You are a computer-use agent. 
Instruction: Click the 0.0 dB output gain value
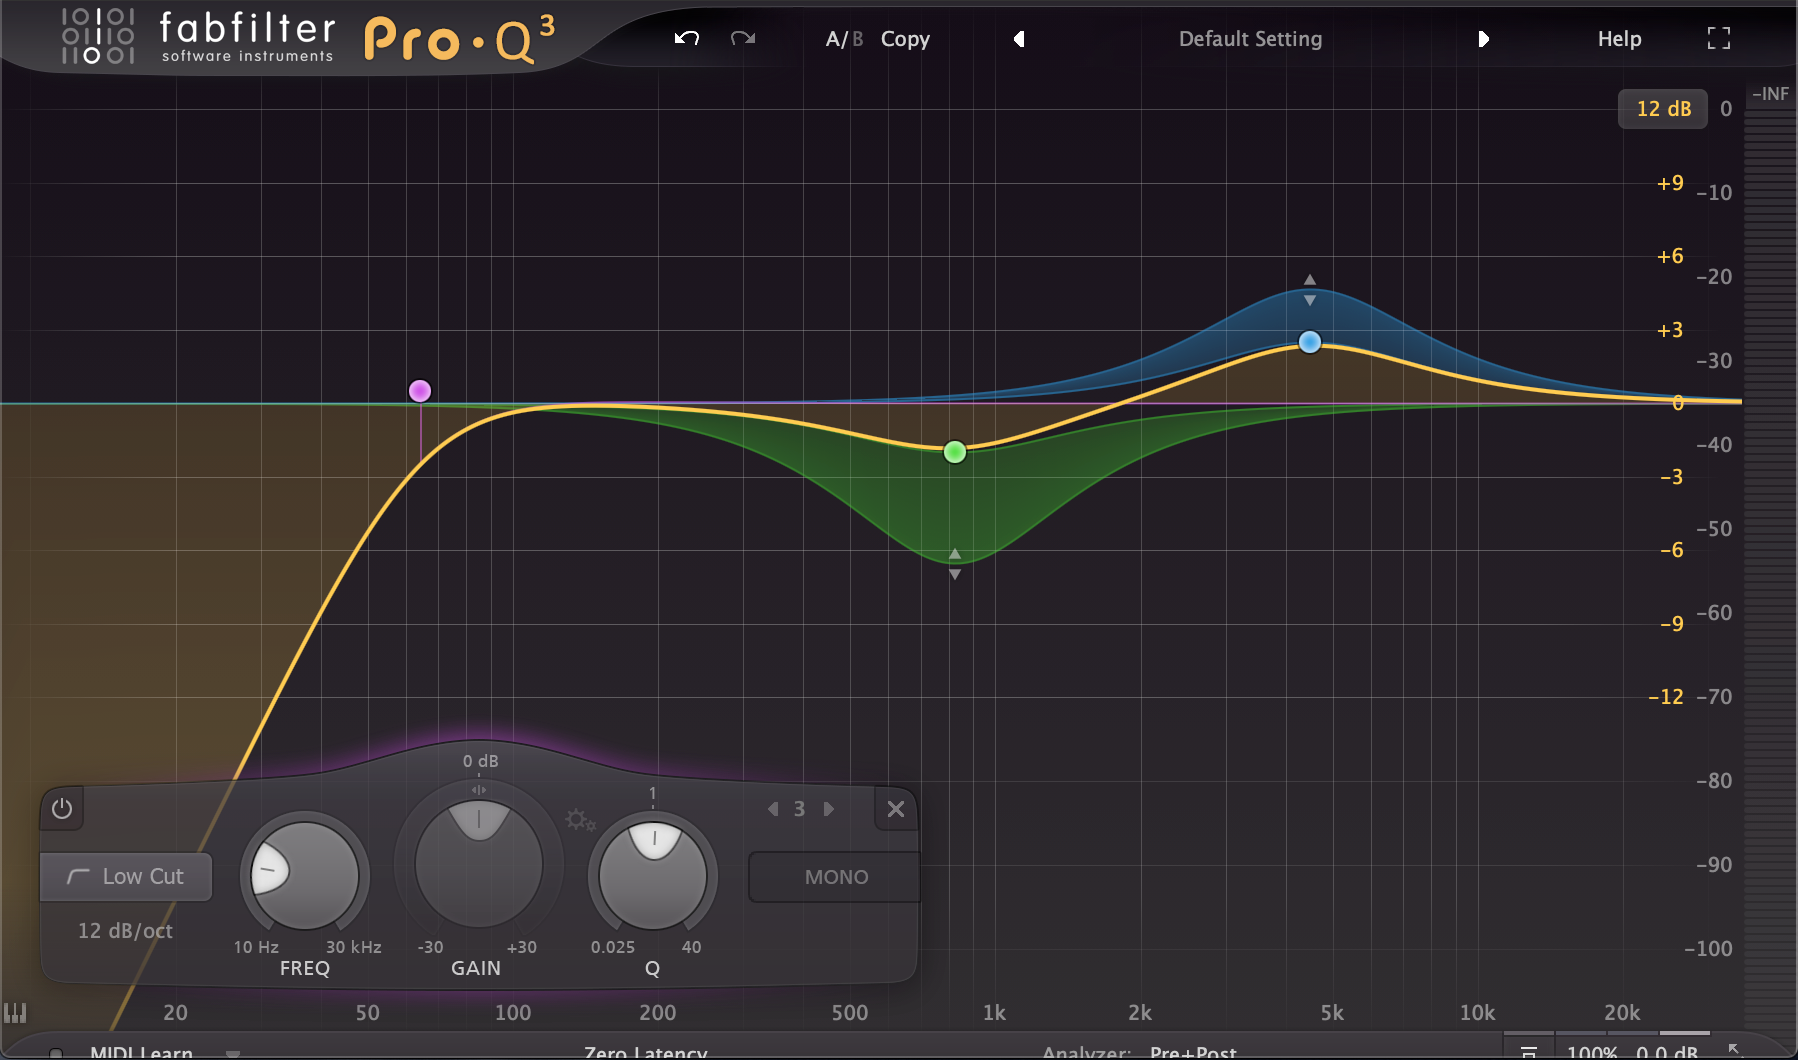pos(1667,1052)
